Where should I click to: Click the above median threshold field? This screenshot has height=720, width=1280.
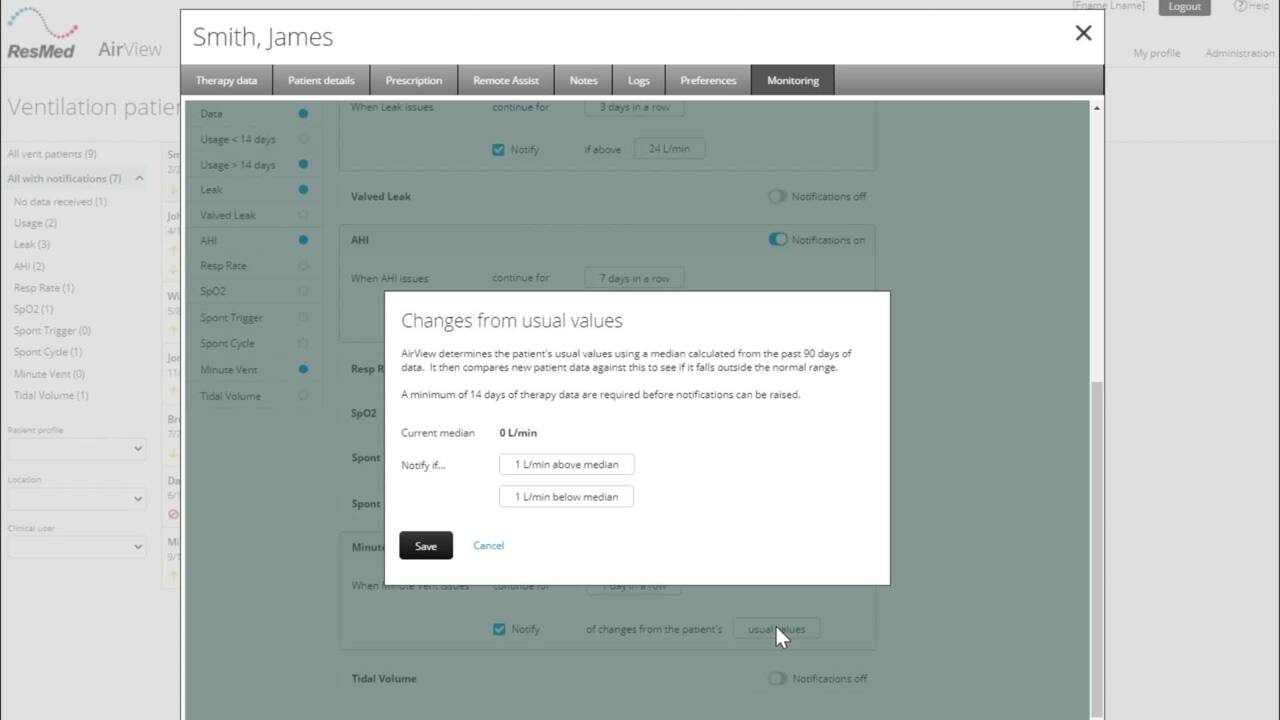[x=566, y=465]
